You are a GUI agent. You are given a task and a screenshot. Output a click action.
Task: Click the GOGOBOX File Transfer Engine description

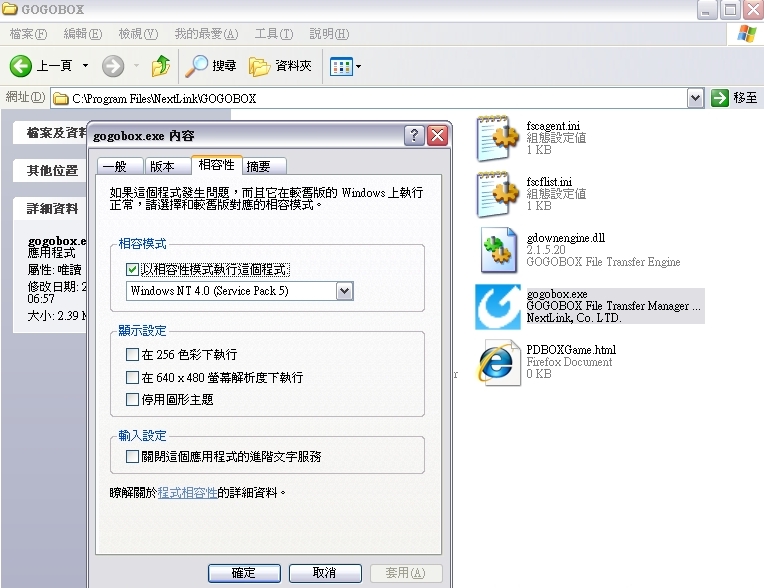(x=603, y=262)
